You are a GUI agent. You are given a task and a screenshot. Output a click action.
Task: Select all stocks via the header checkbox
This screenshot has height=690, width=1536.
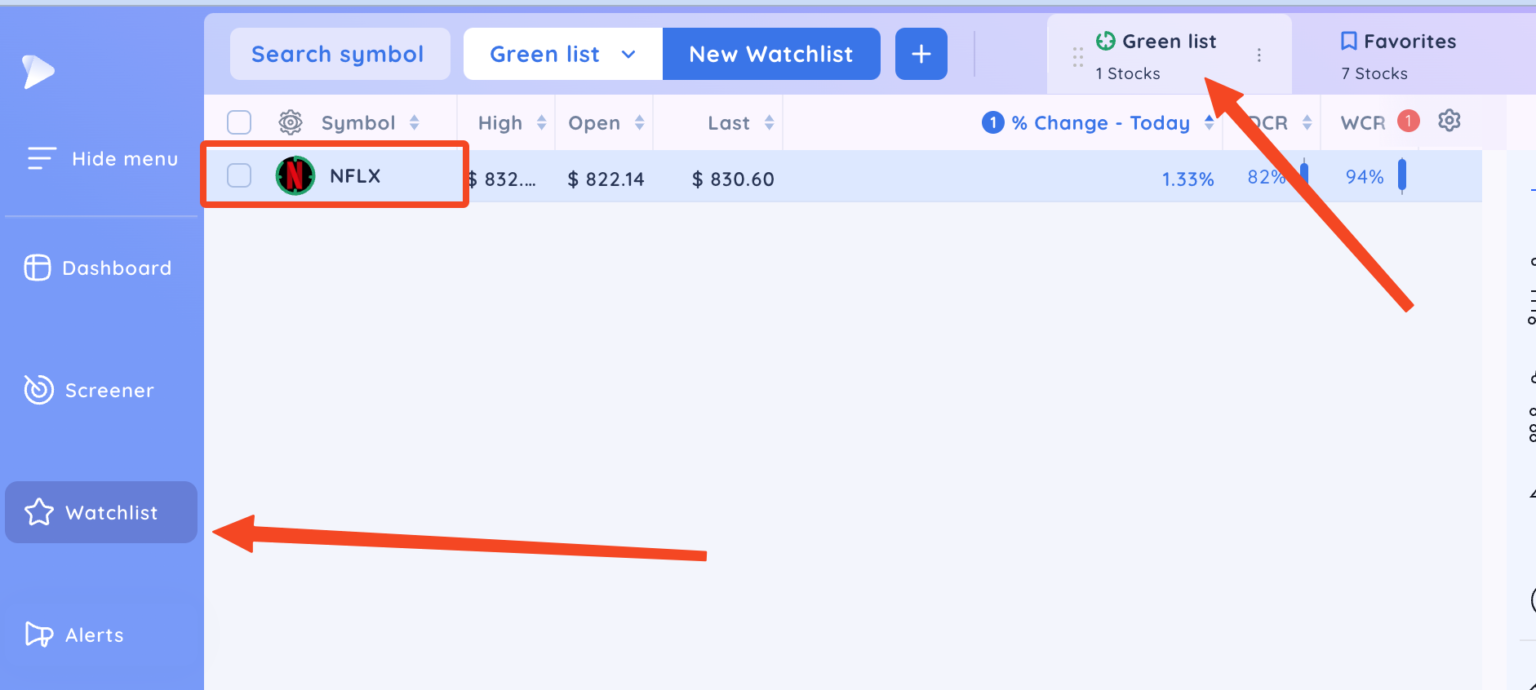coord(238,121)
